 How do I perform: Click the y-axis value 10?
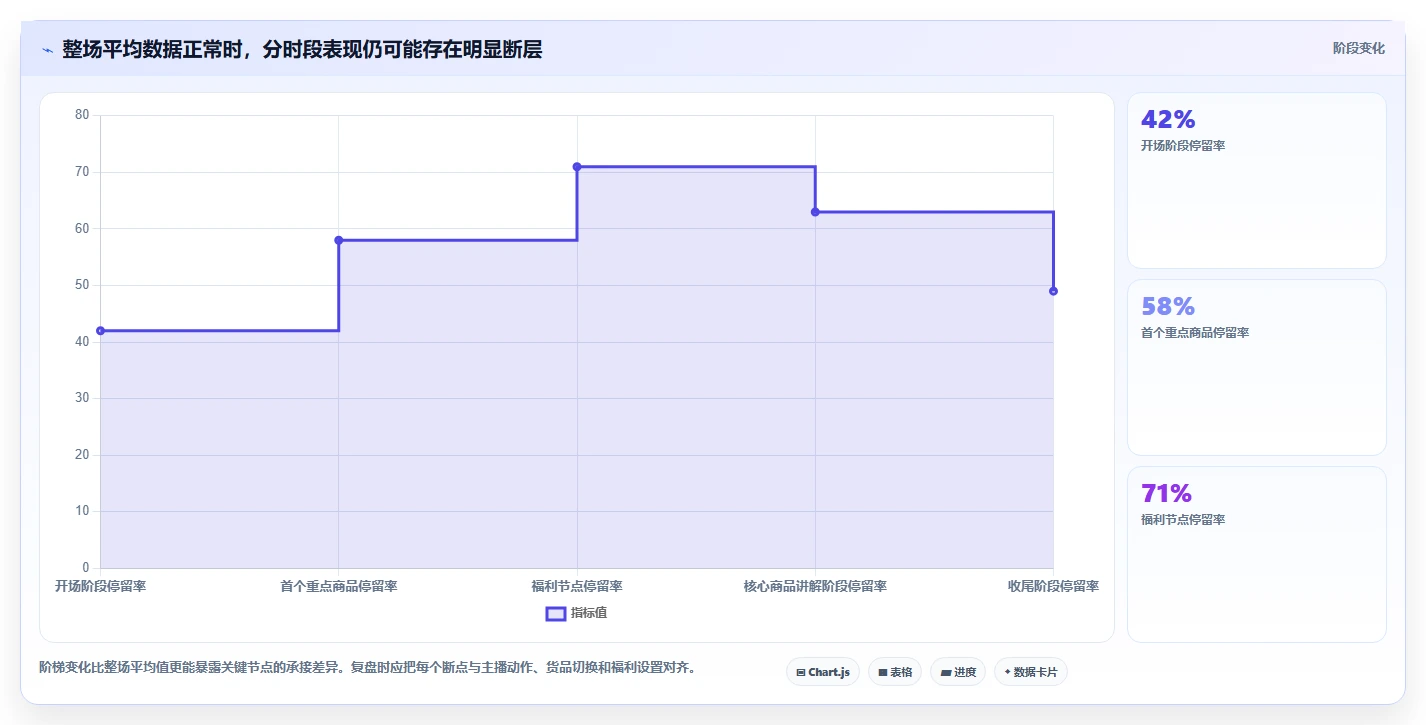tap(82, 511)
